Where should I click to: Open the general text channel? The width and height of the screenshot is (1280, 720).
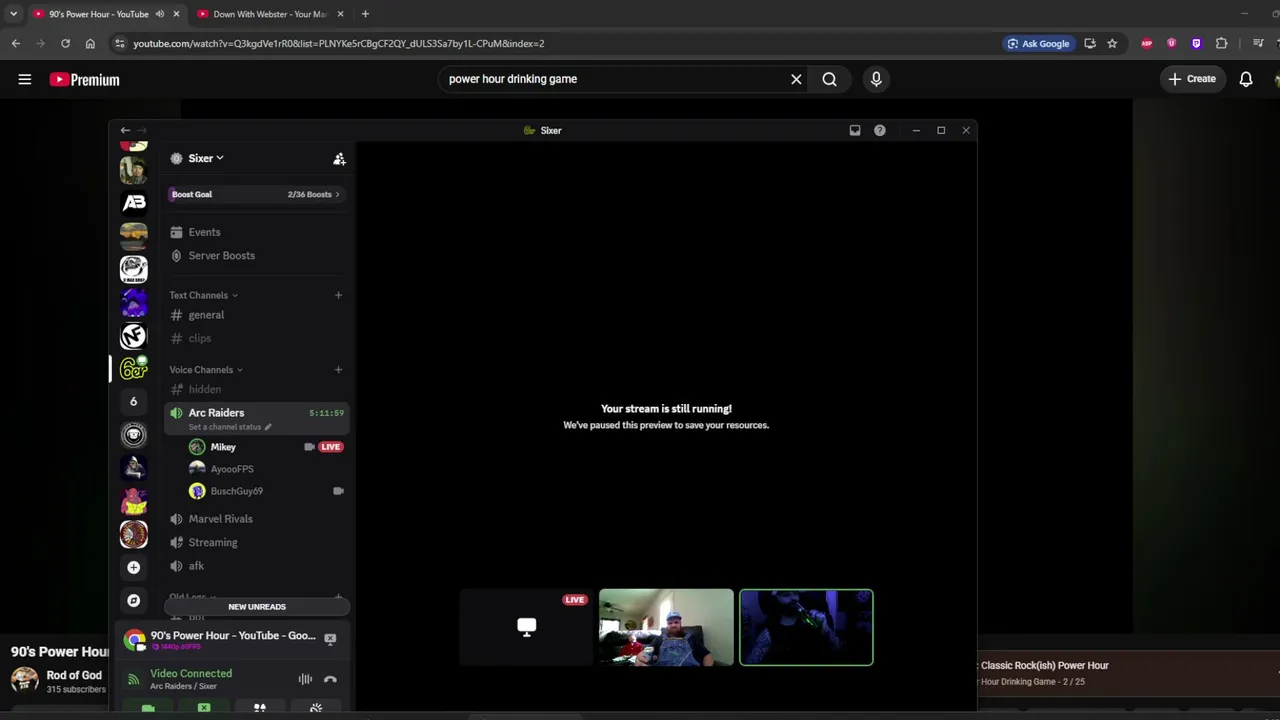click(x=255, y=315)
